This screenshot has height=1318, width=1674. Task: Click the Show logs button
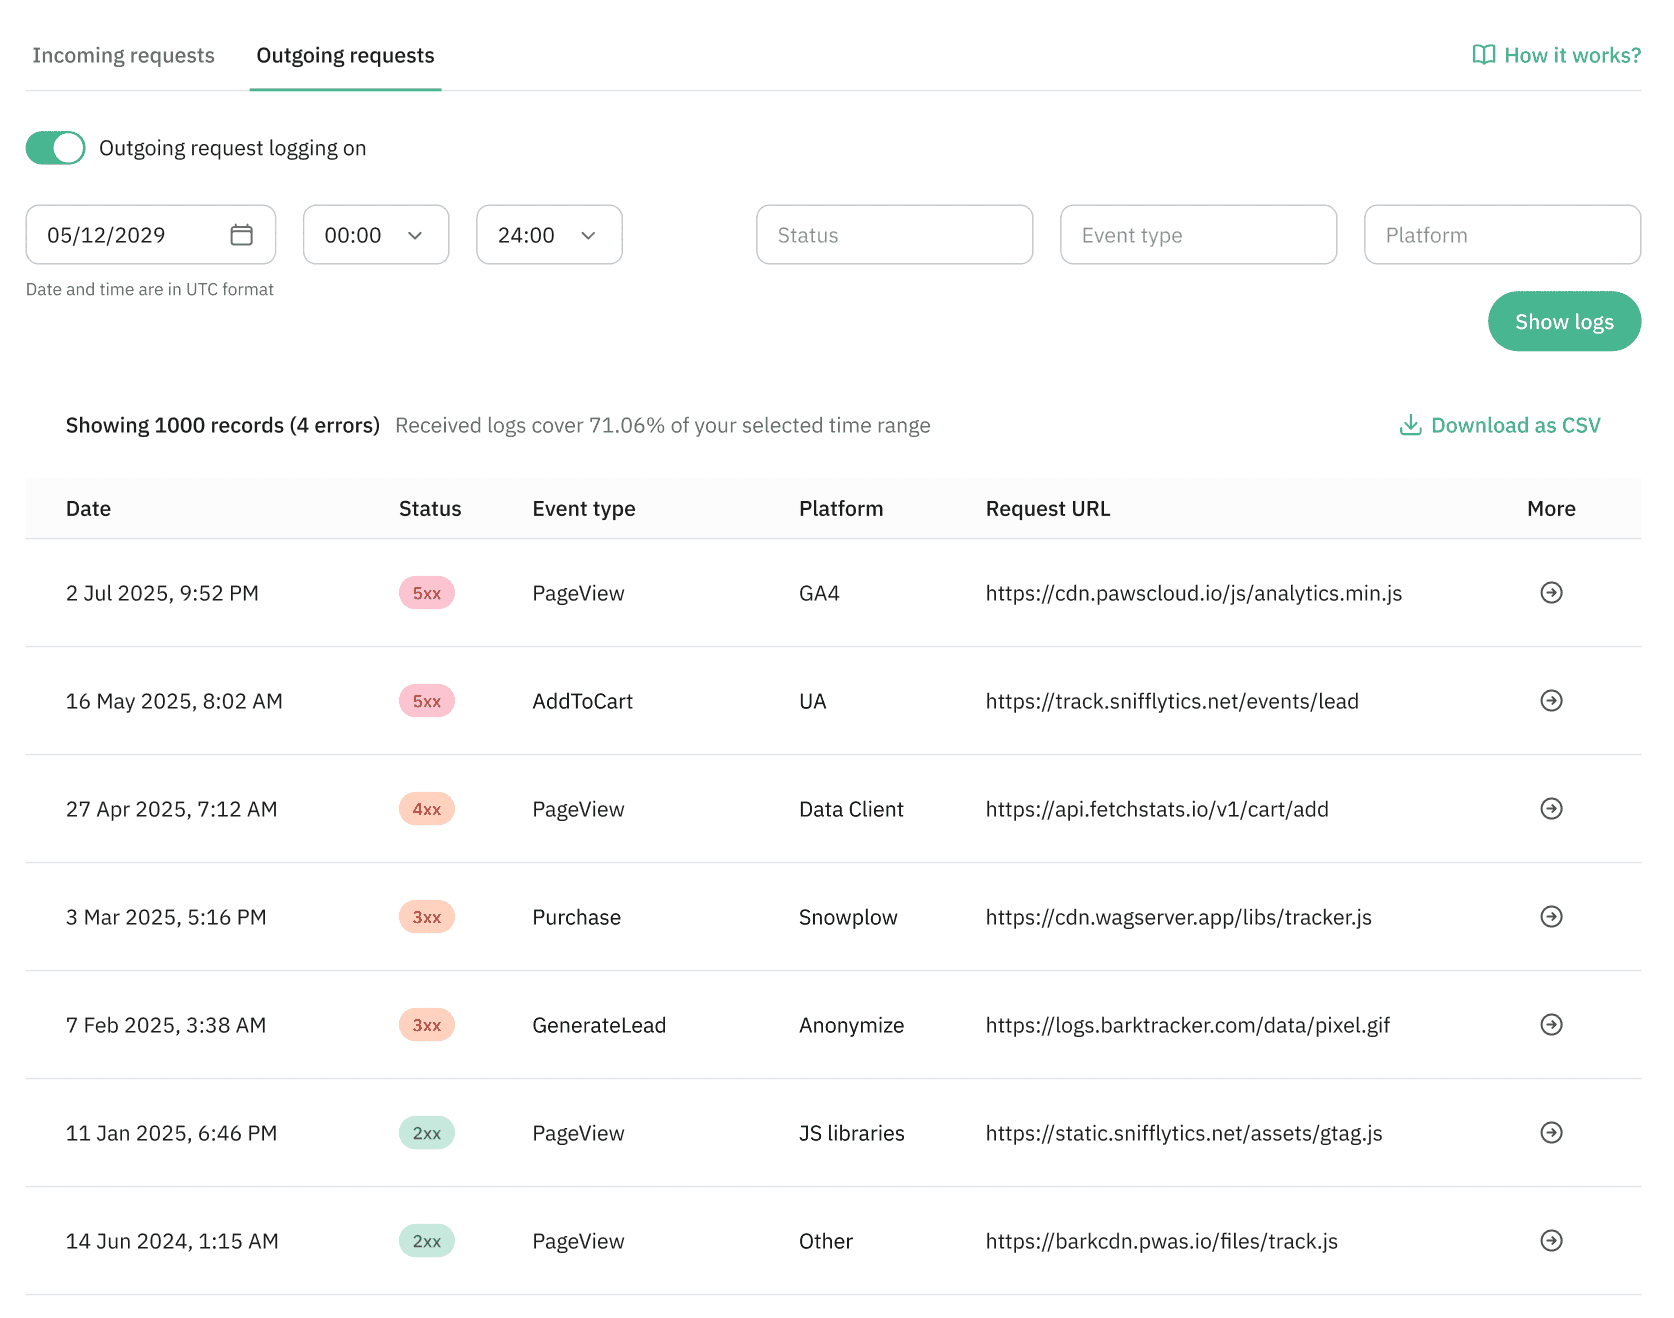(1563, 322)
